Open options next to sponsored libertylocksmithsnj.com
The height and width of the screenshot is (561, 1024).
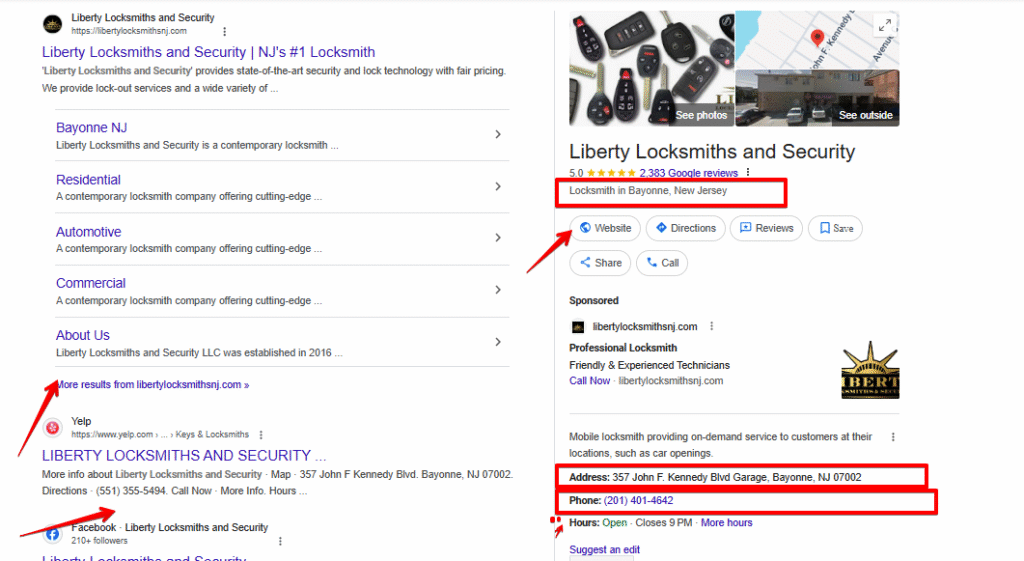[x=711, y=326]
